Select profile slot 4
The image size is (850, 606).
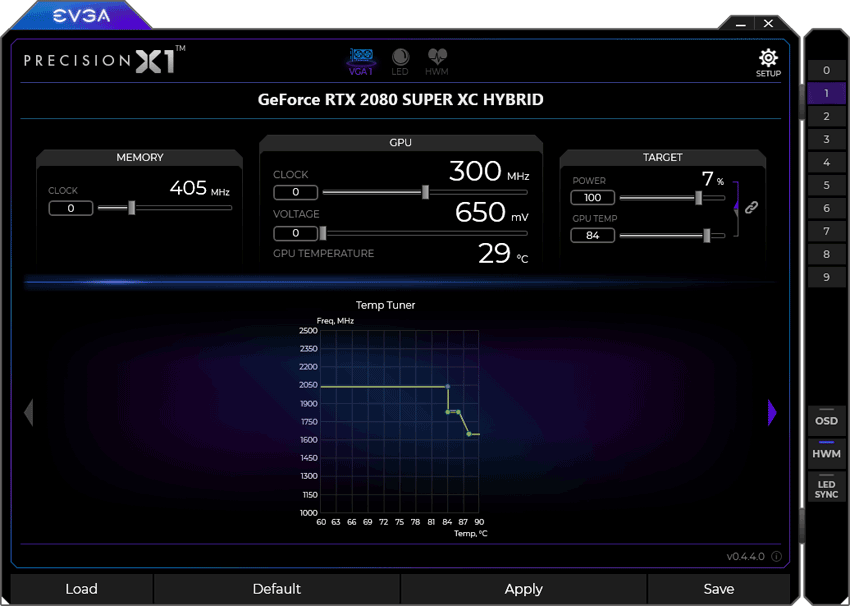point(826,162)
